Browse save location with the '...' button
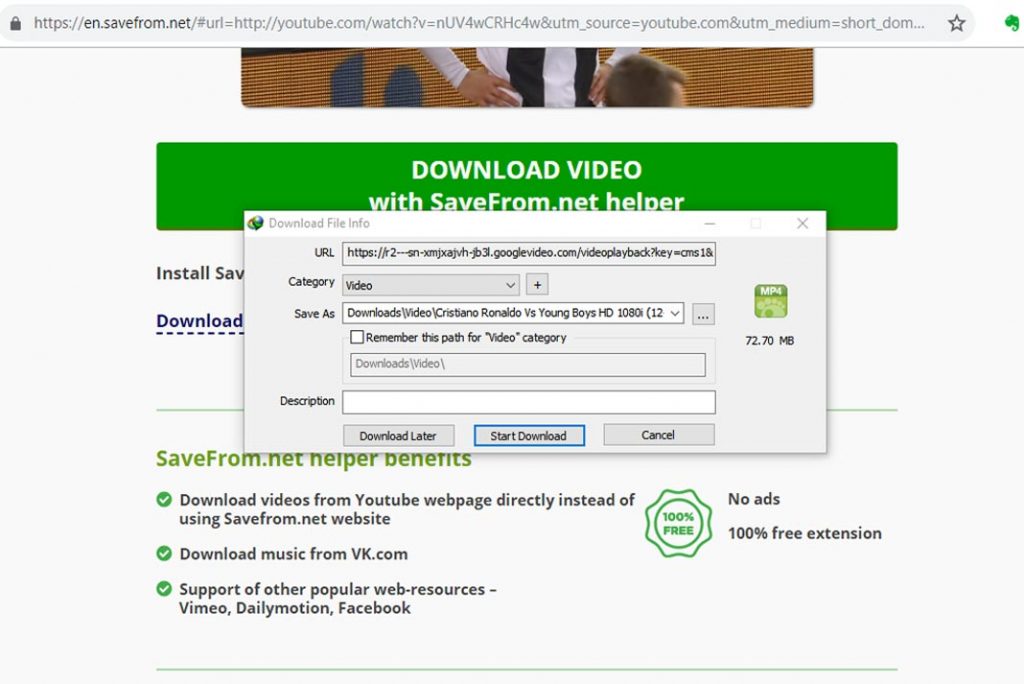 703,313
